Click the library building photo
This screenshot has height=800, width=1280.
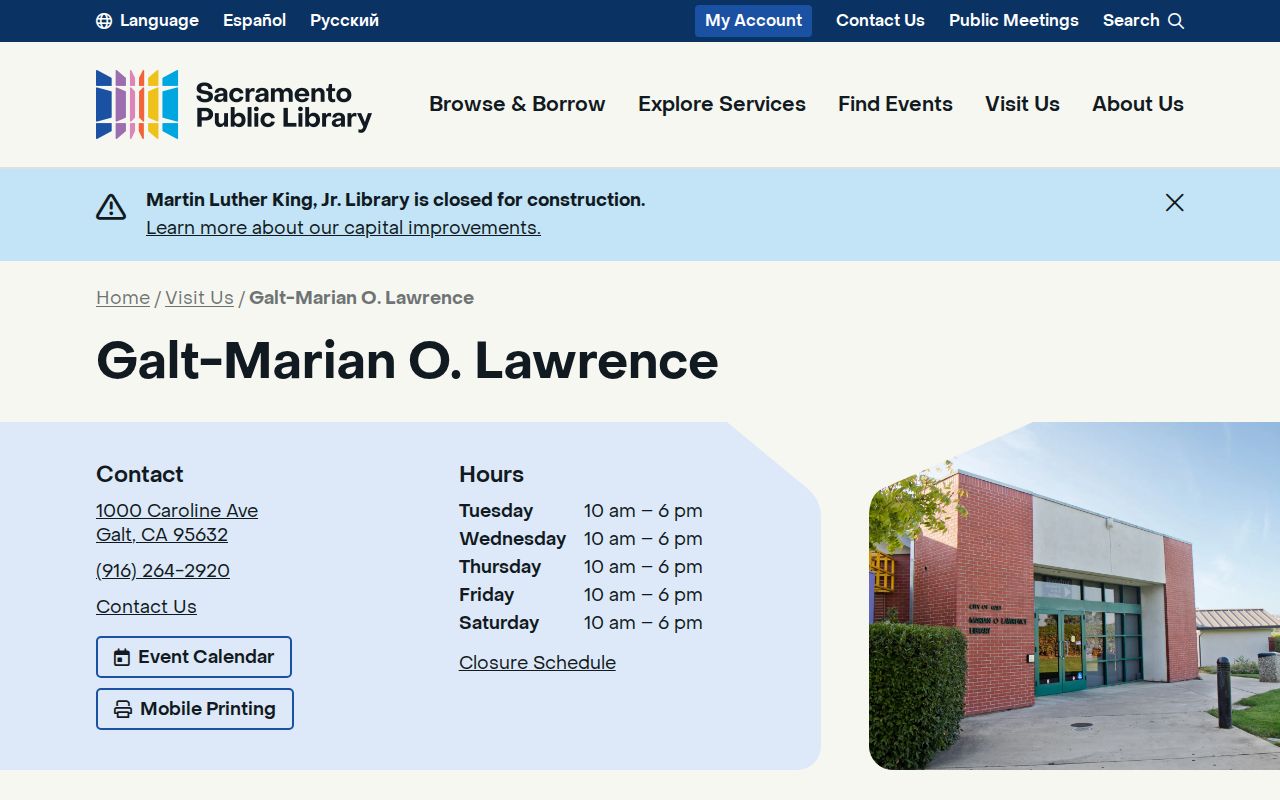click(x=1074, y=596)
